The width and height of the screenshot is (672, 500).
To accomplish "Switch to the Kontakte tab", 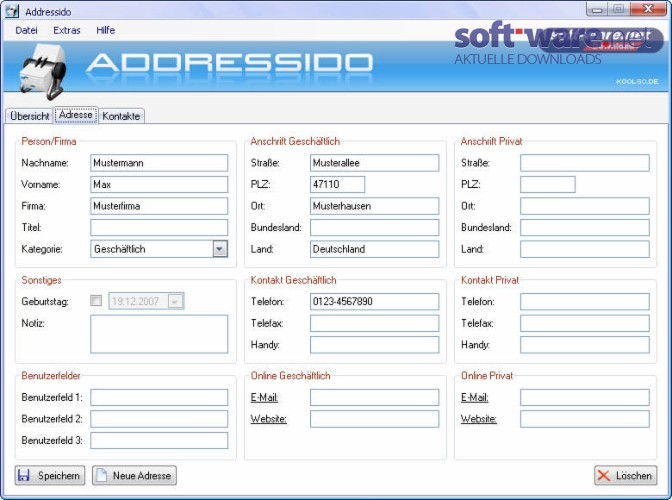I will 121,116.
